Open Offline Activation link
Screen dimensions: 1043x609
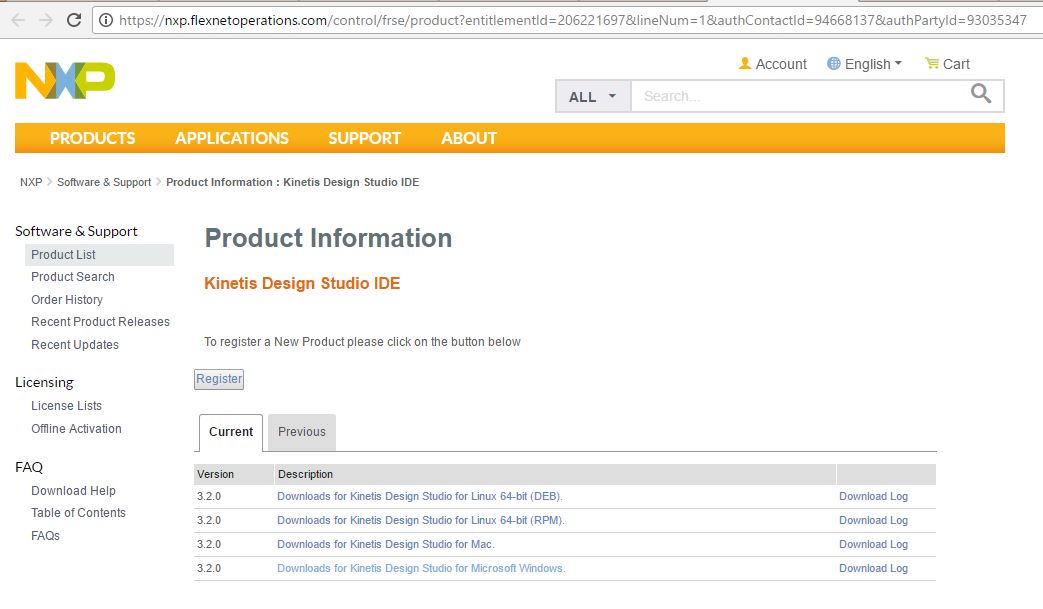(x=76, y=429)
